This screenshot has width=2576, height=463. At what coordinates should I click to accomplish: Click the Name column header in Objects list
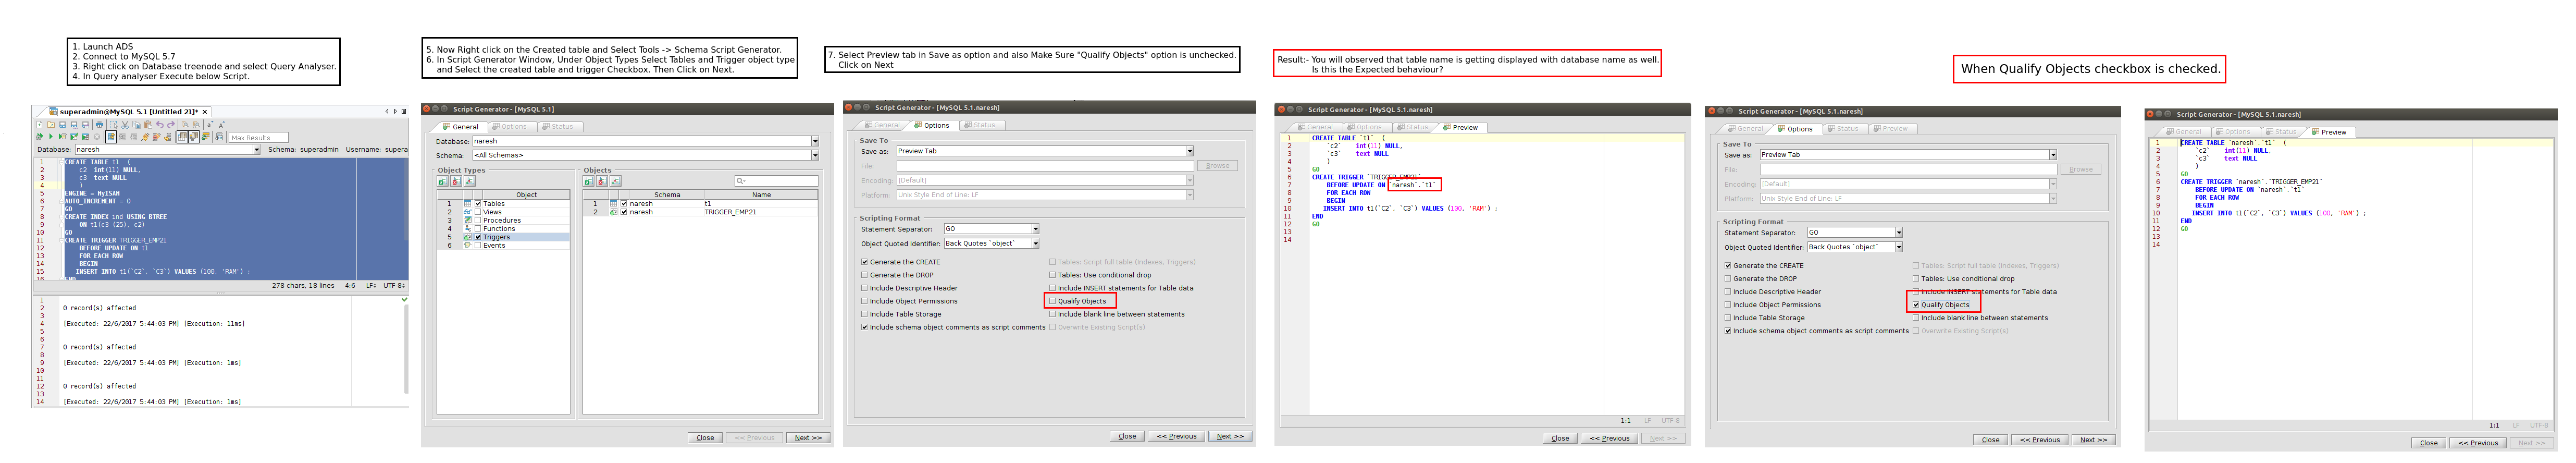pyautogui.click(x=761, y=195)
